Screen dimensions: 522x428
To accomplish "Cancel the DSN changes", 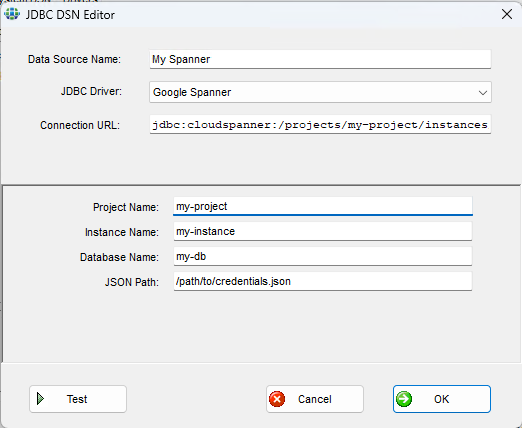I will [315, 399].
